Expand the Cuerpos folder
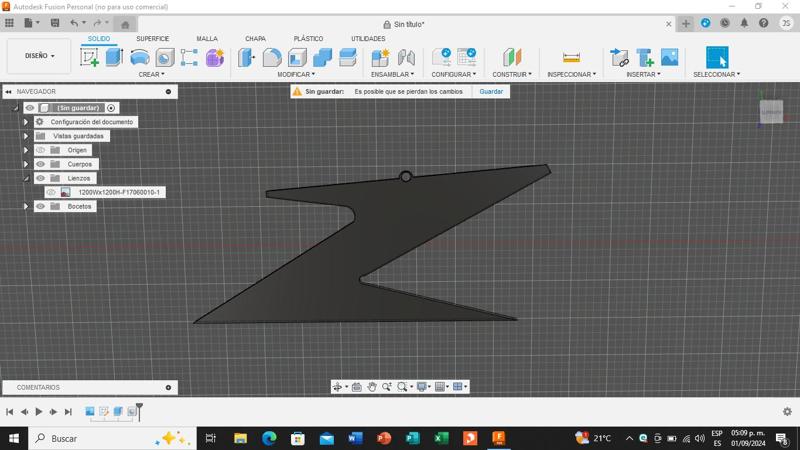Screen dimensions: 800x450 coord(26,164)
